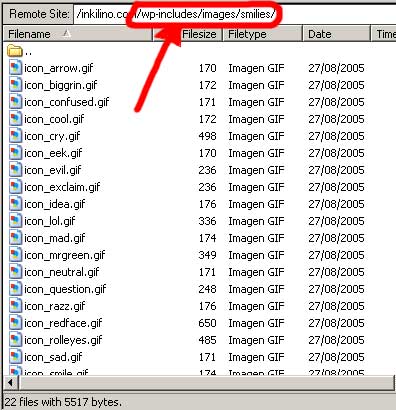Click the file name icon_cry.gif

[52, 136]
